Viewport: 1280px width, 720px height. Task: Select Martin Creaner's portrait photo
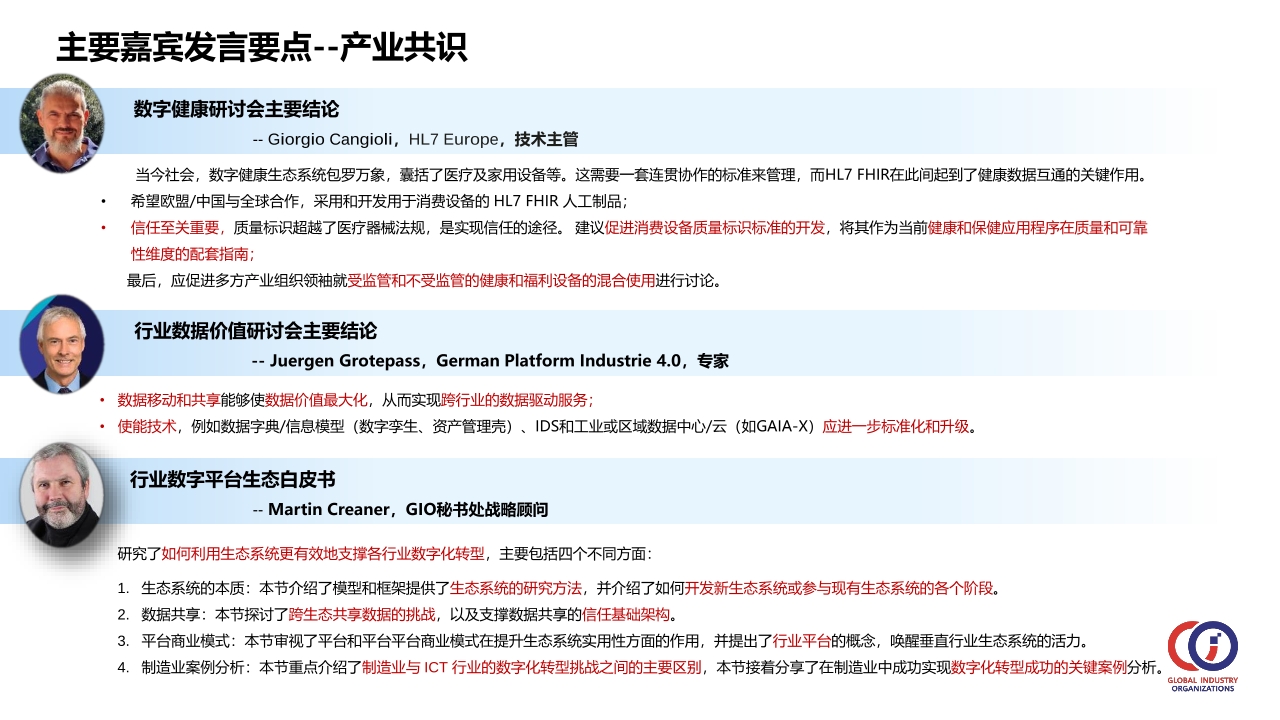pyautogui.click(x=62, y=495)
